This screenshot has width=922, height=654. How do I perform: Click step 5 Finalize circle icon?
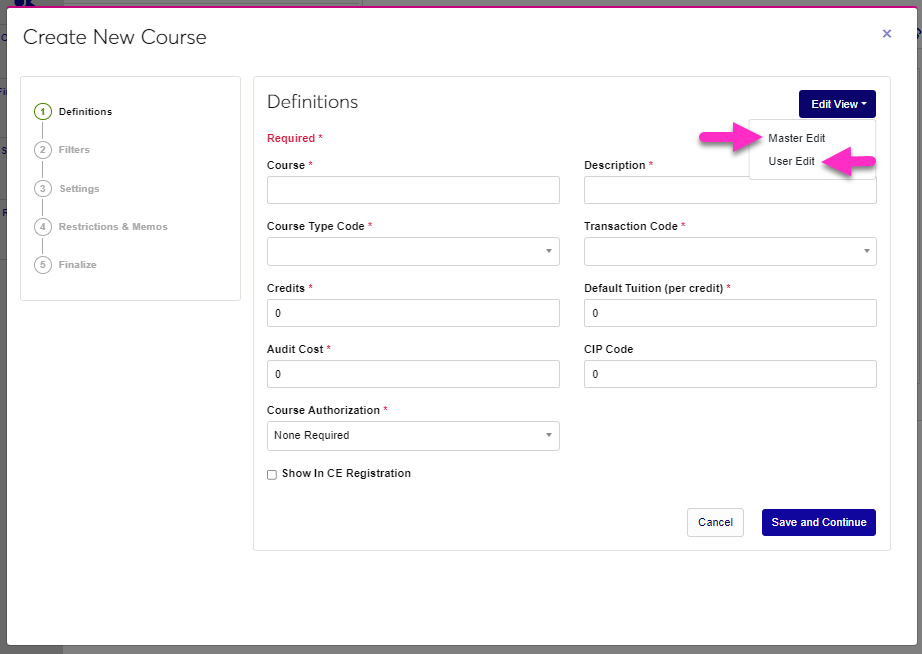click(x=43, y=265)
